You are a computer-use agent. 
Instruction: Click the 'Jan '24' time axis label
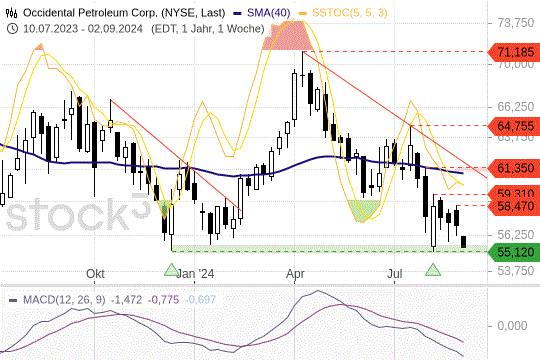(195, 274)
